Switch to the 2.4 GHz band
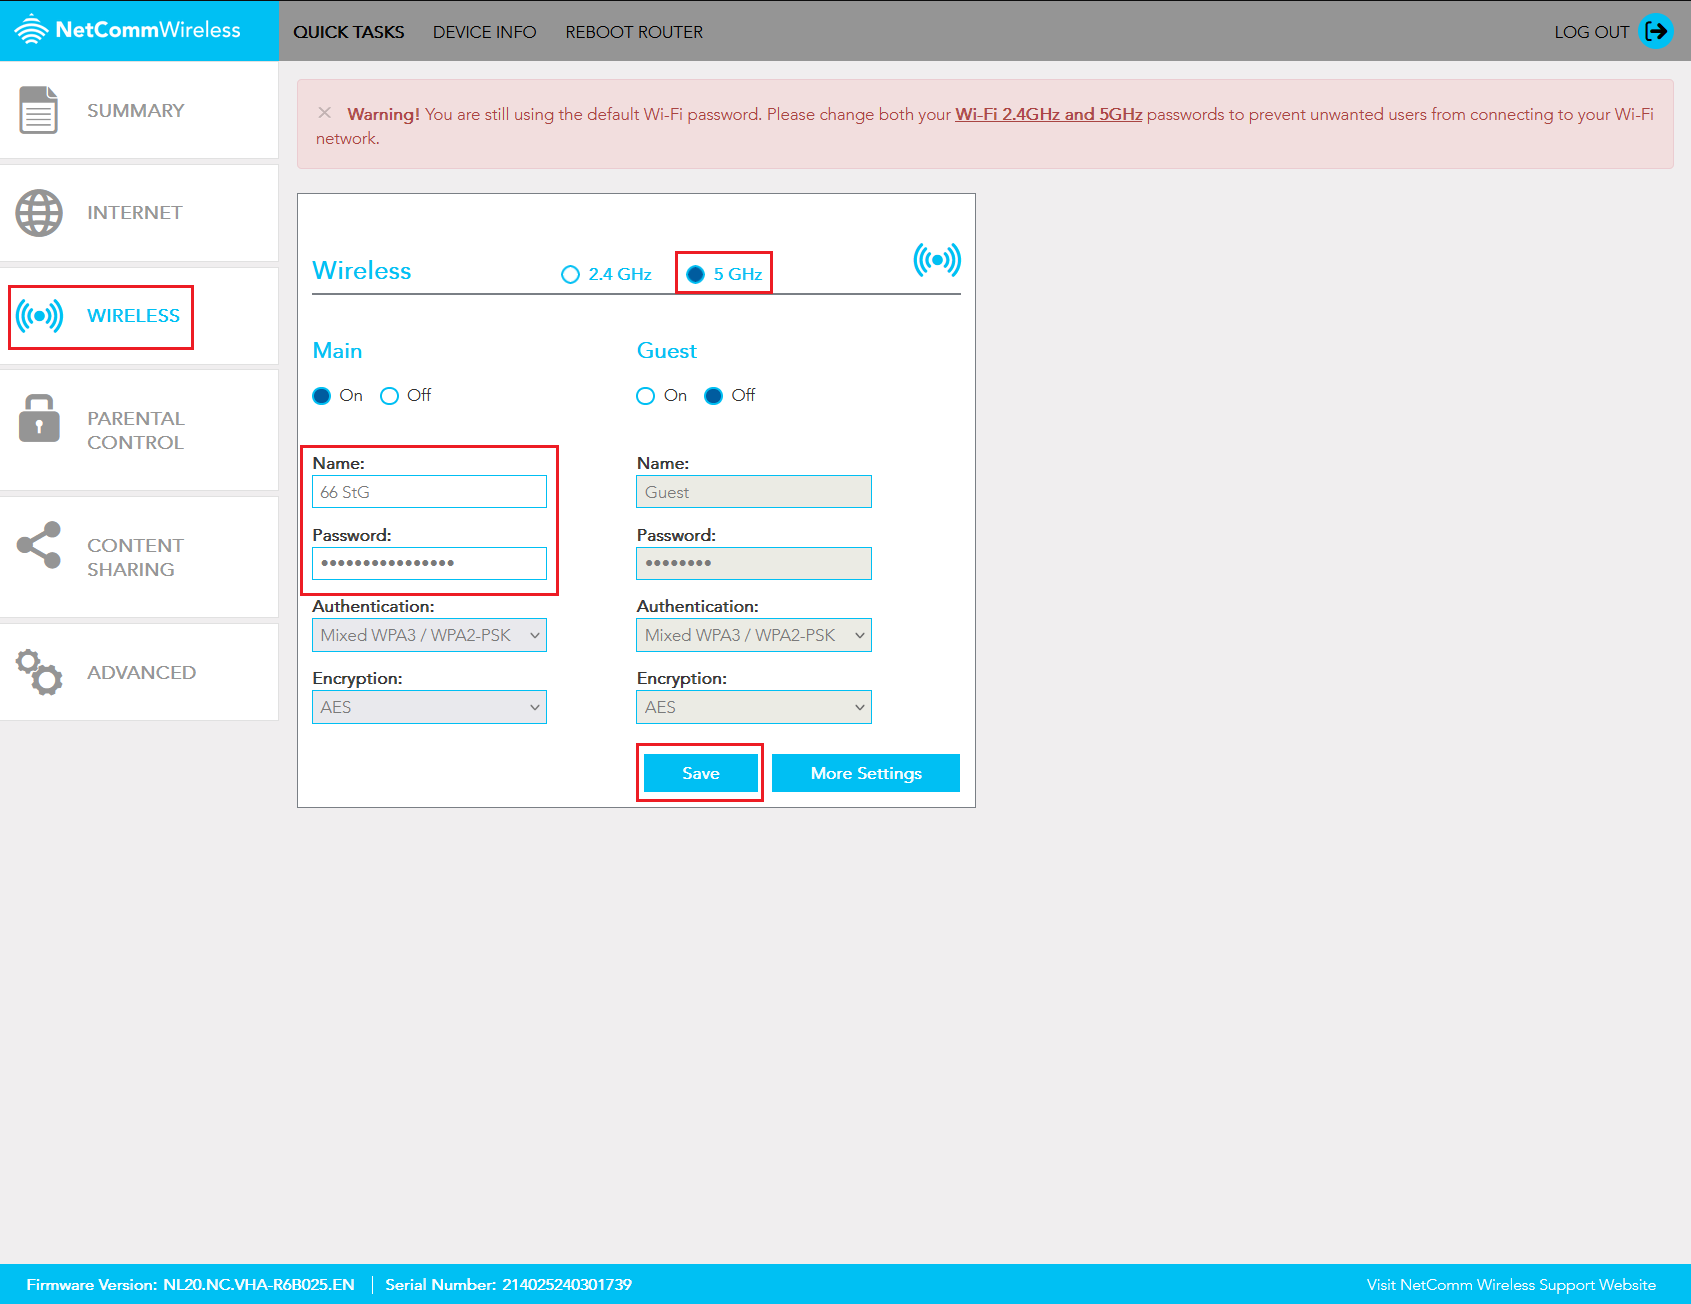This screenshot has height=1304, width=1691. click(x=570, y=274)
